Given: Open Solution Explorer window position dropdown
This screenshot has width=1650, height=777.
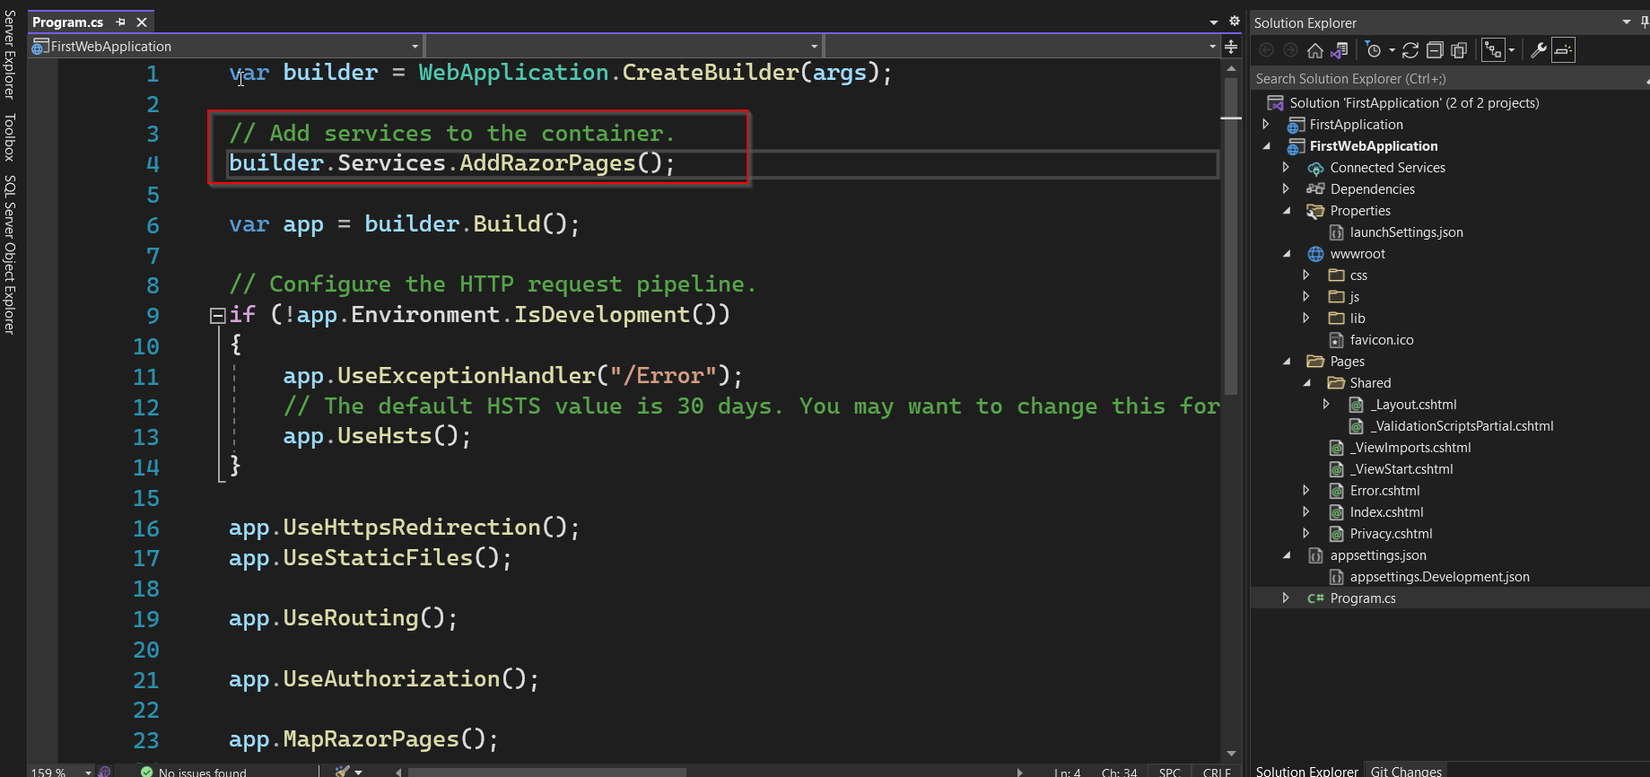Looking at the screenshot, I should (1627, 22).
